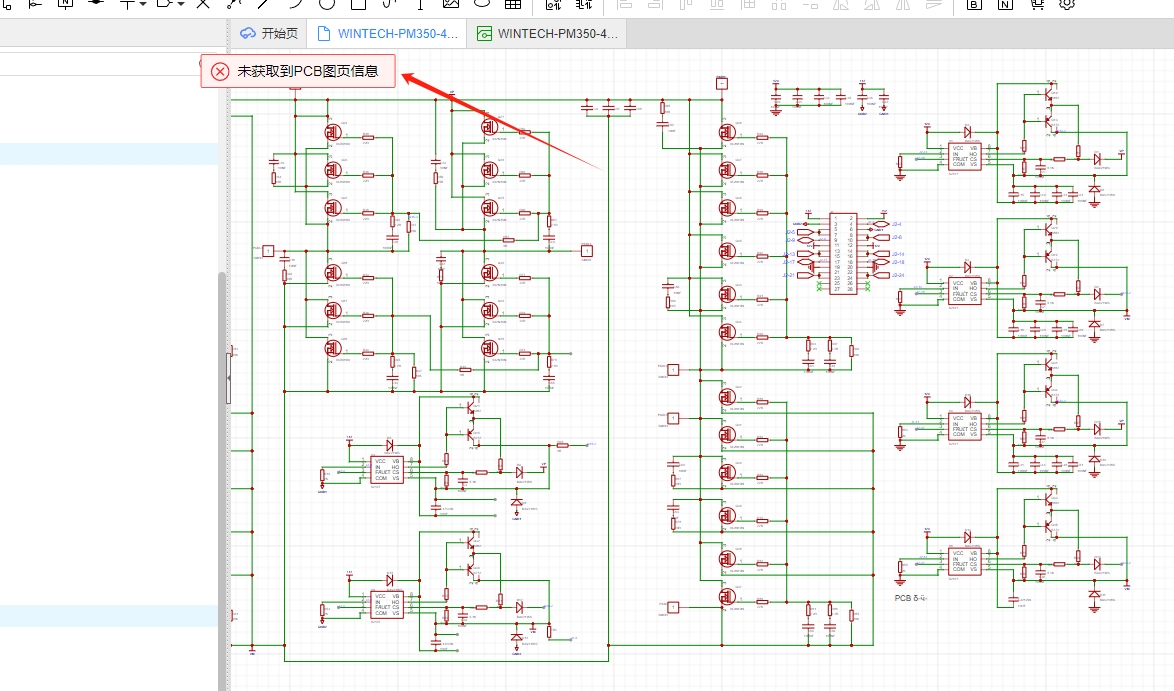Select the first highlighted row in left panel
Screen dimensions: 1174x691
tap(109, 154)
